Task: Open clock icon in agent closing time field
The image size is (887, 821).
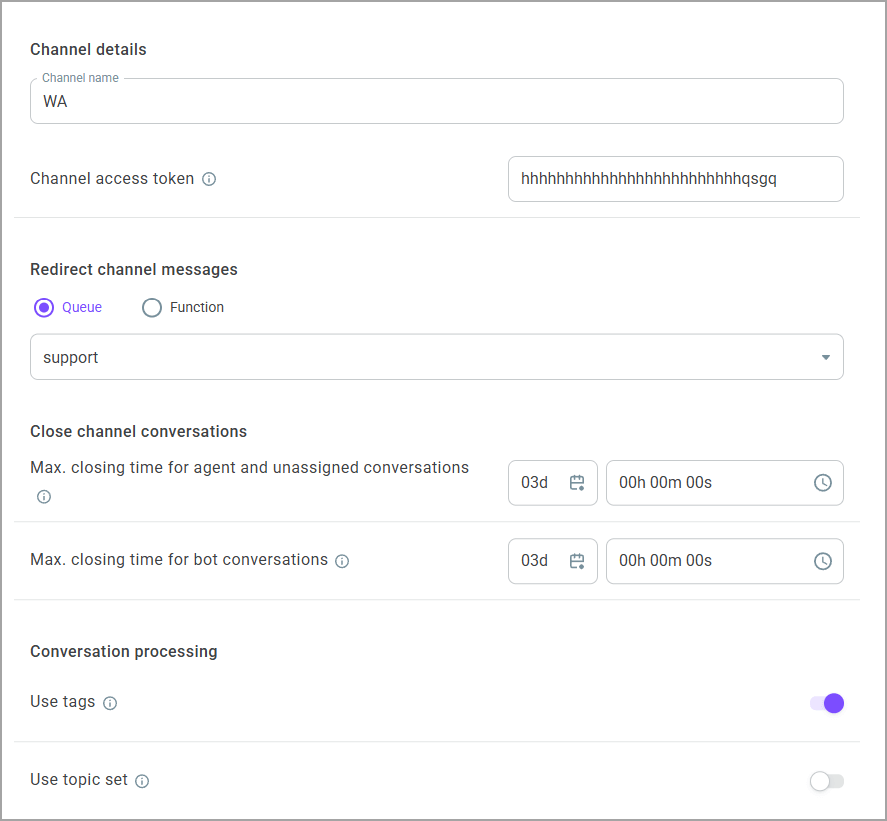Action: [822, 483]
